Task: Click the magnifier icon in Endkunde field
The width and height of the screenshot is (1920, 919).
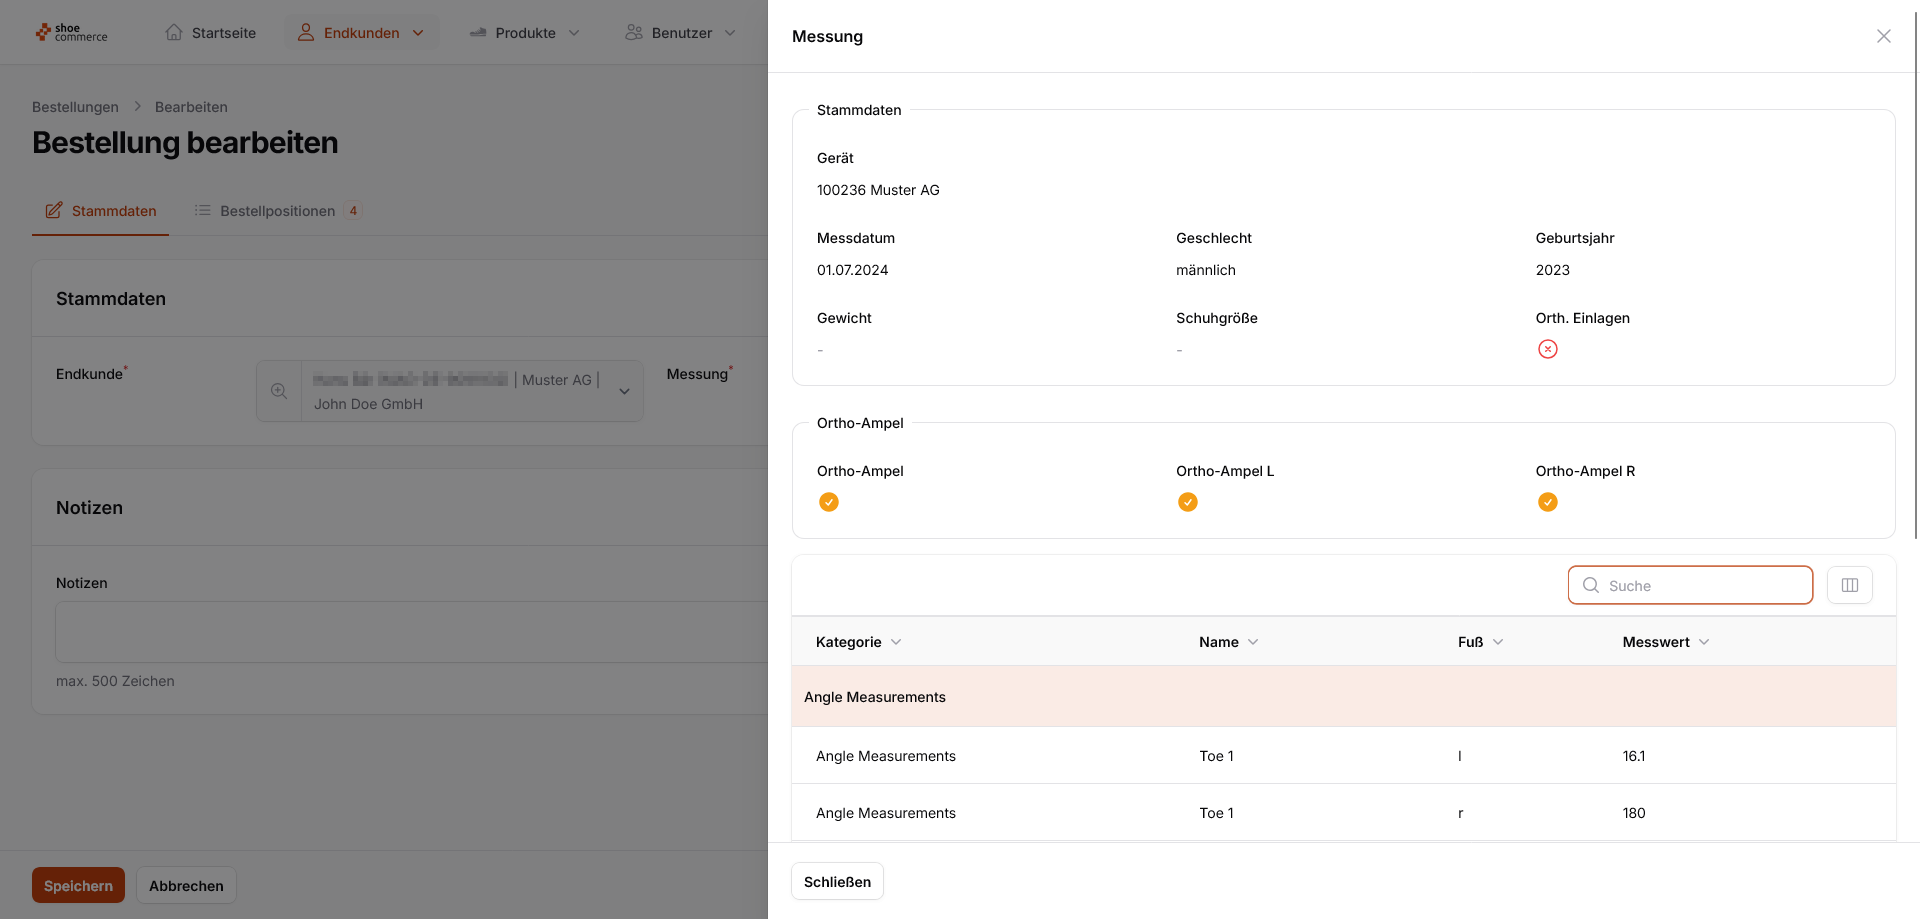Action: pyautogui.click(x=279, y=391)
